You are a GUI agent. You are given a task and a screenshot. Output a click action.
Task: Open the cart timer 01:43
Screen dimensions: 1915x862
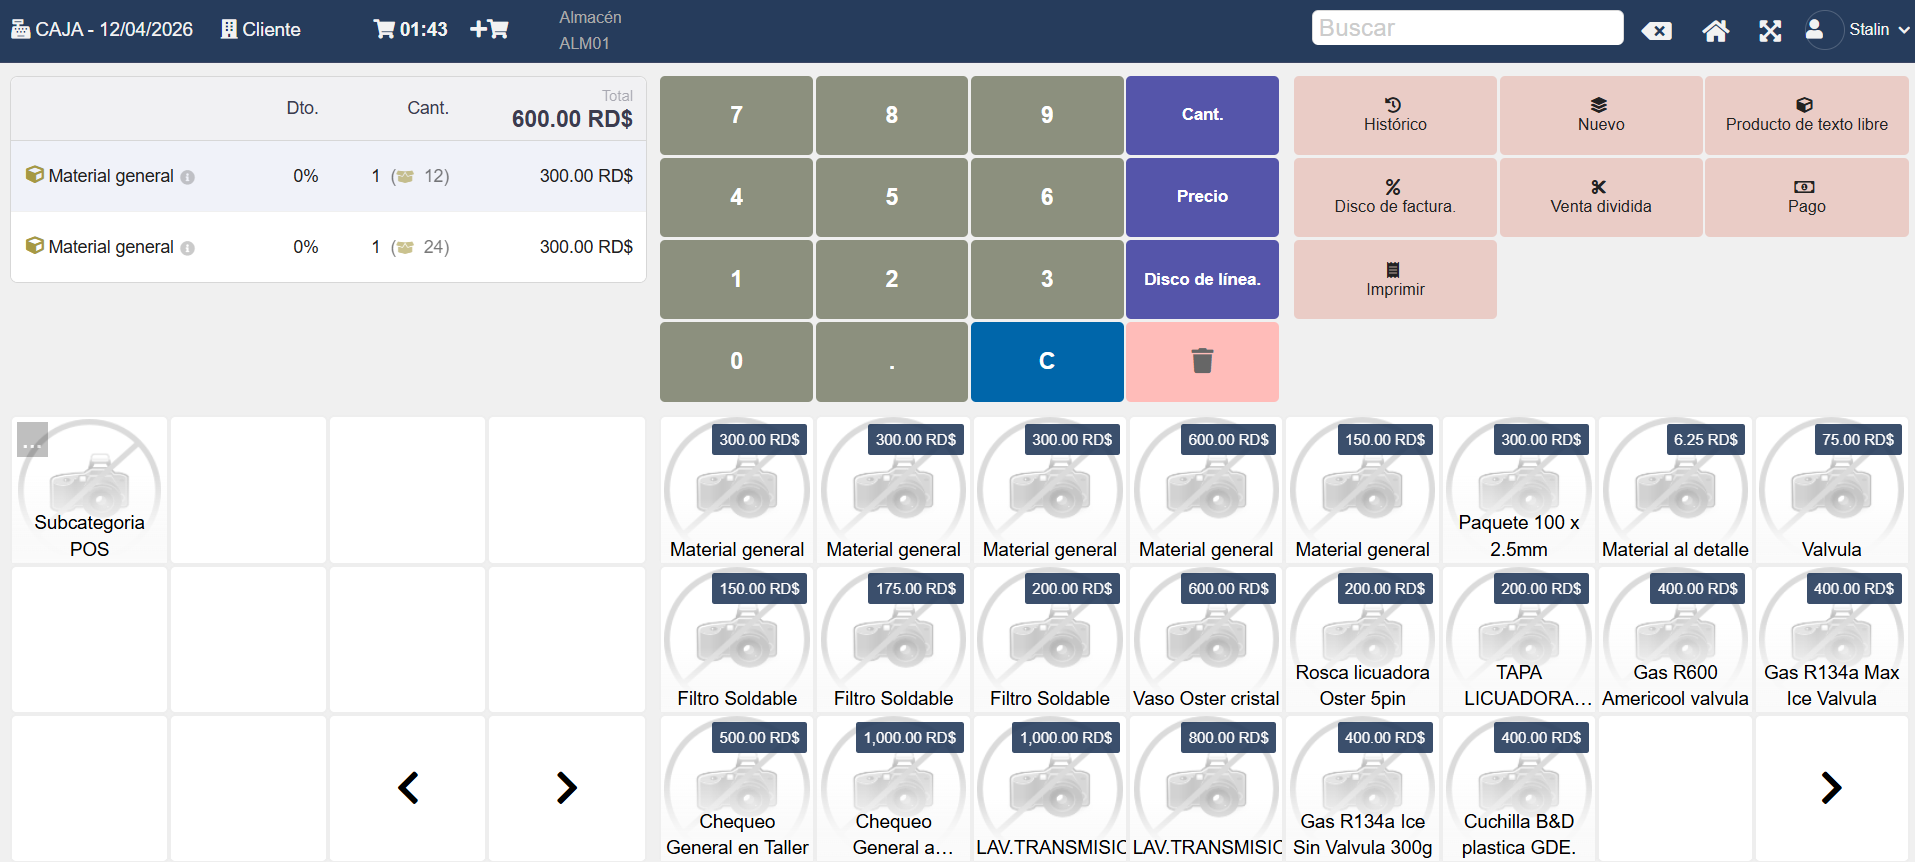410,29
